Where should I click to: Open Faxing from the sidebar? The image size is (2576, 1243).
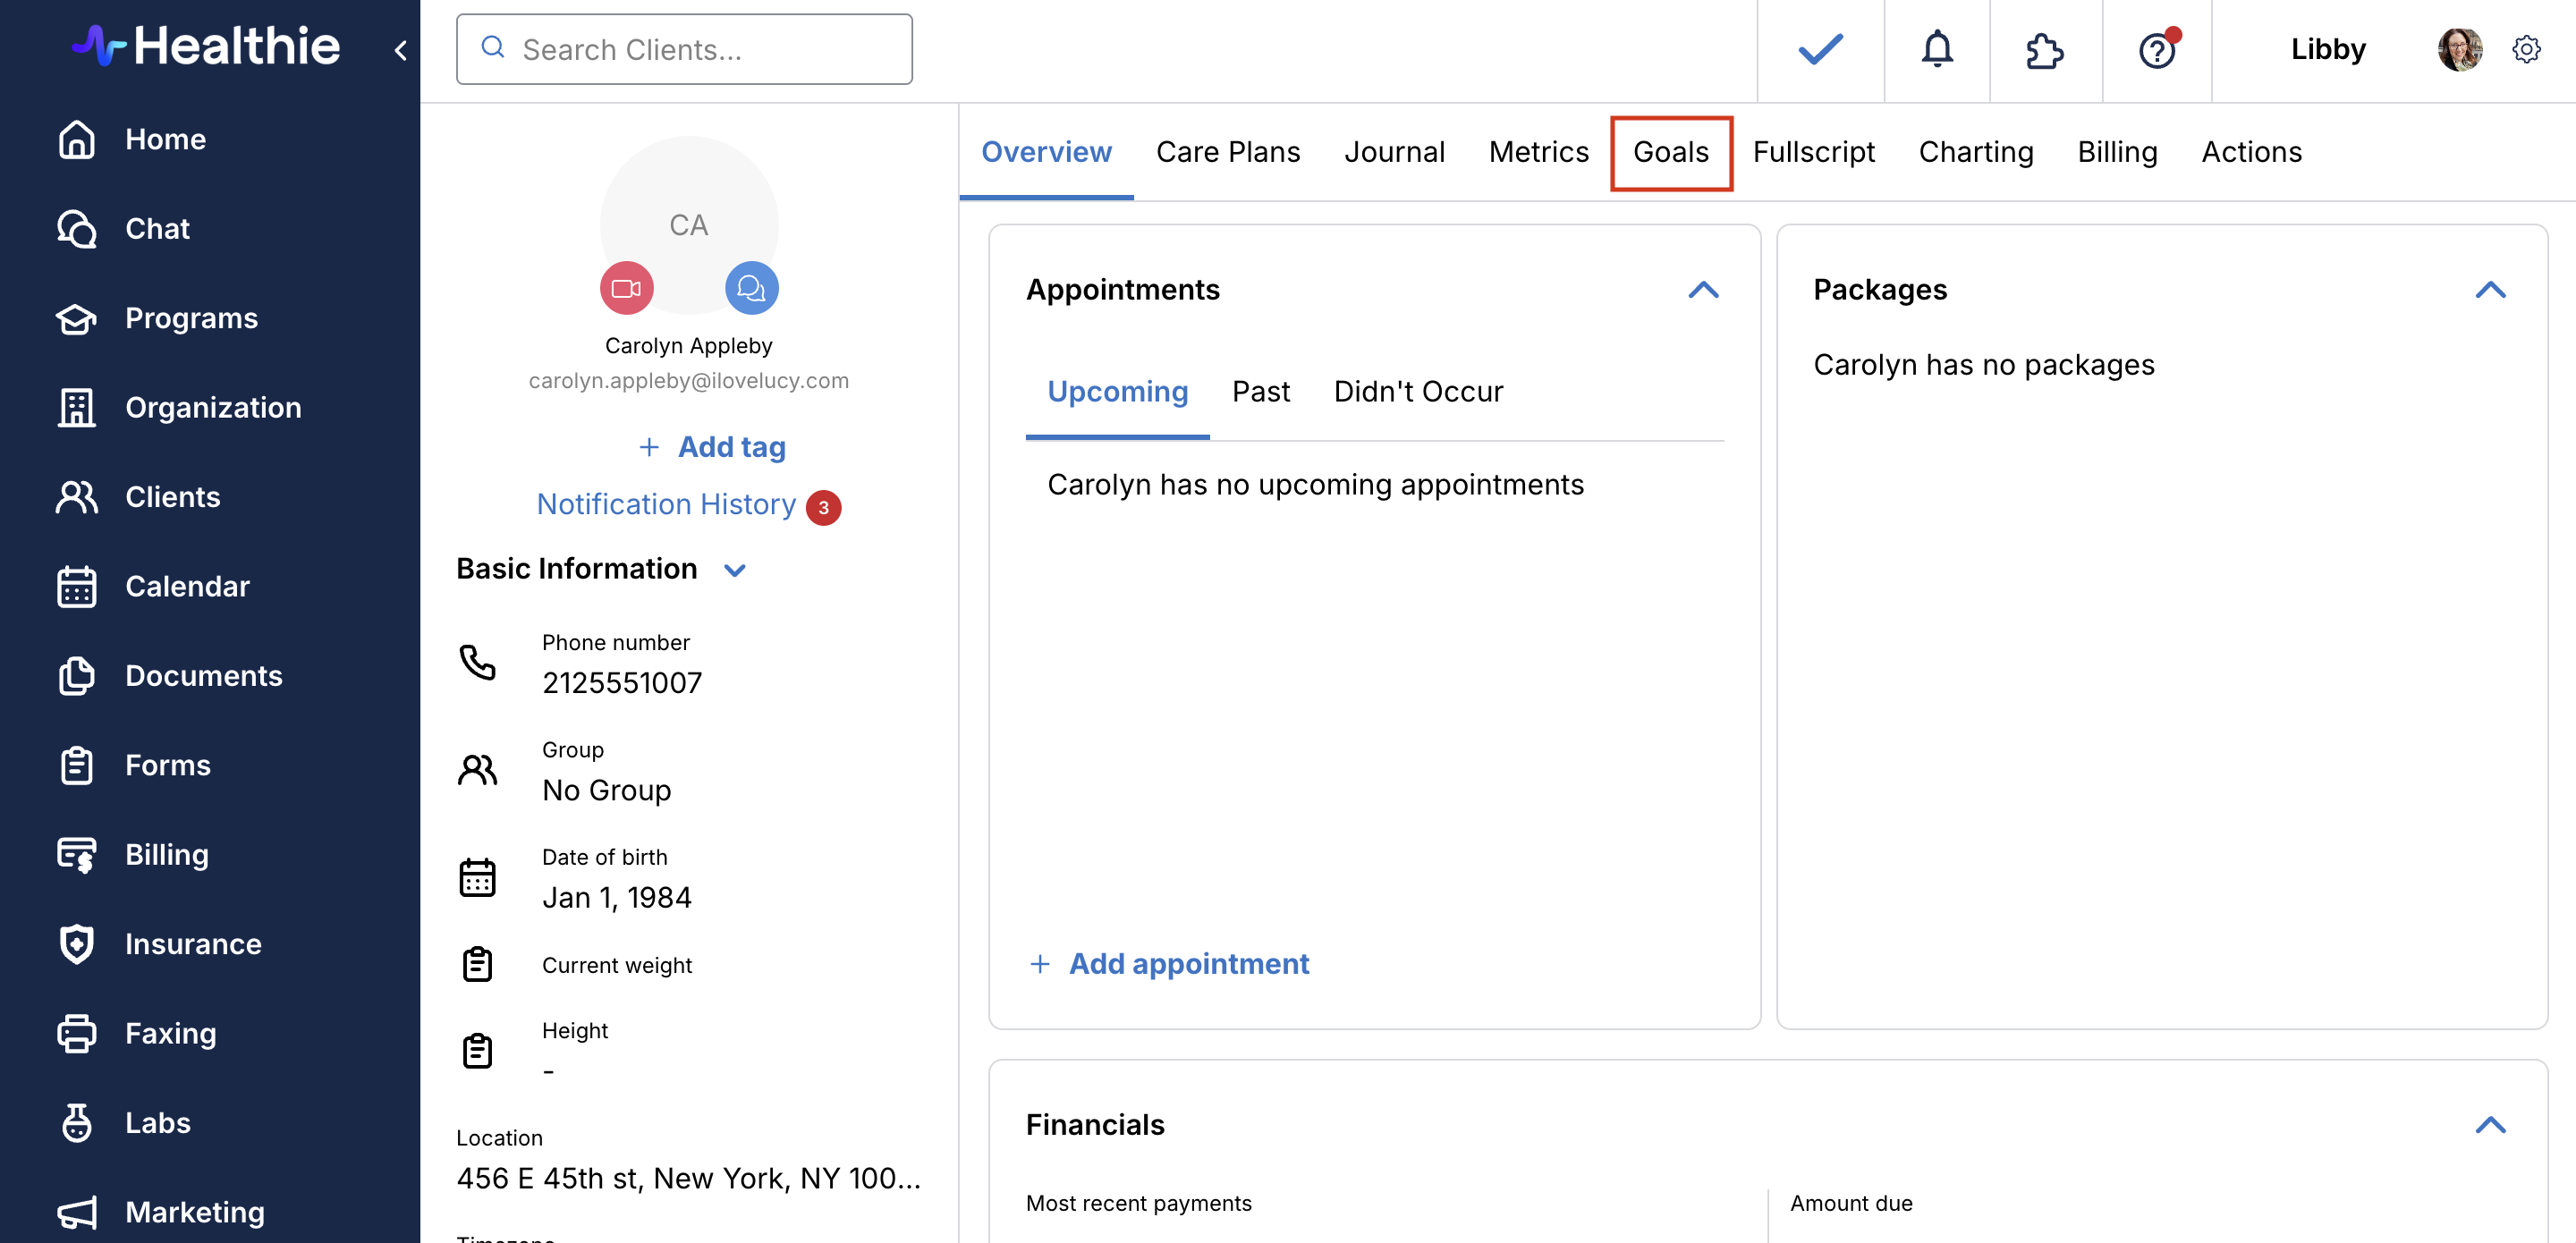(x=170, y=1032)
